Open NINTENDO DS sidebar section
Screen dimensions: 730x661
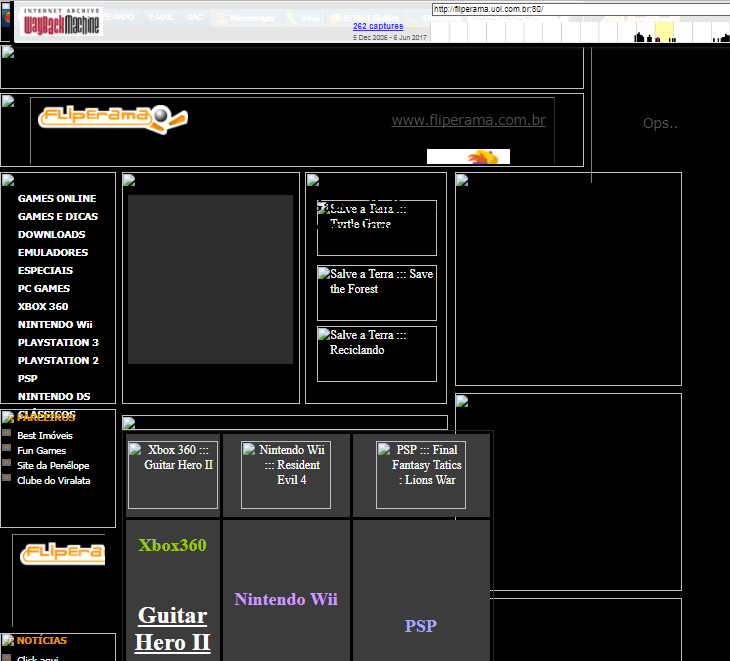click(x=54, y=397)
